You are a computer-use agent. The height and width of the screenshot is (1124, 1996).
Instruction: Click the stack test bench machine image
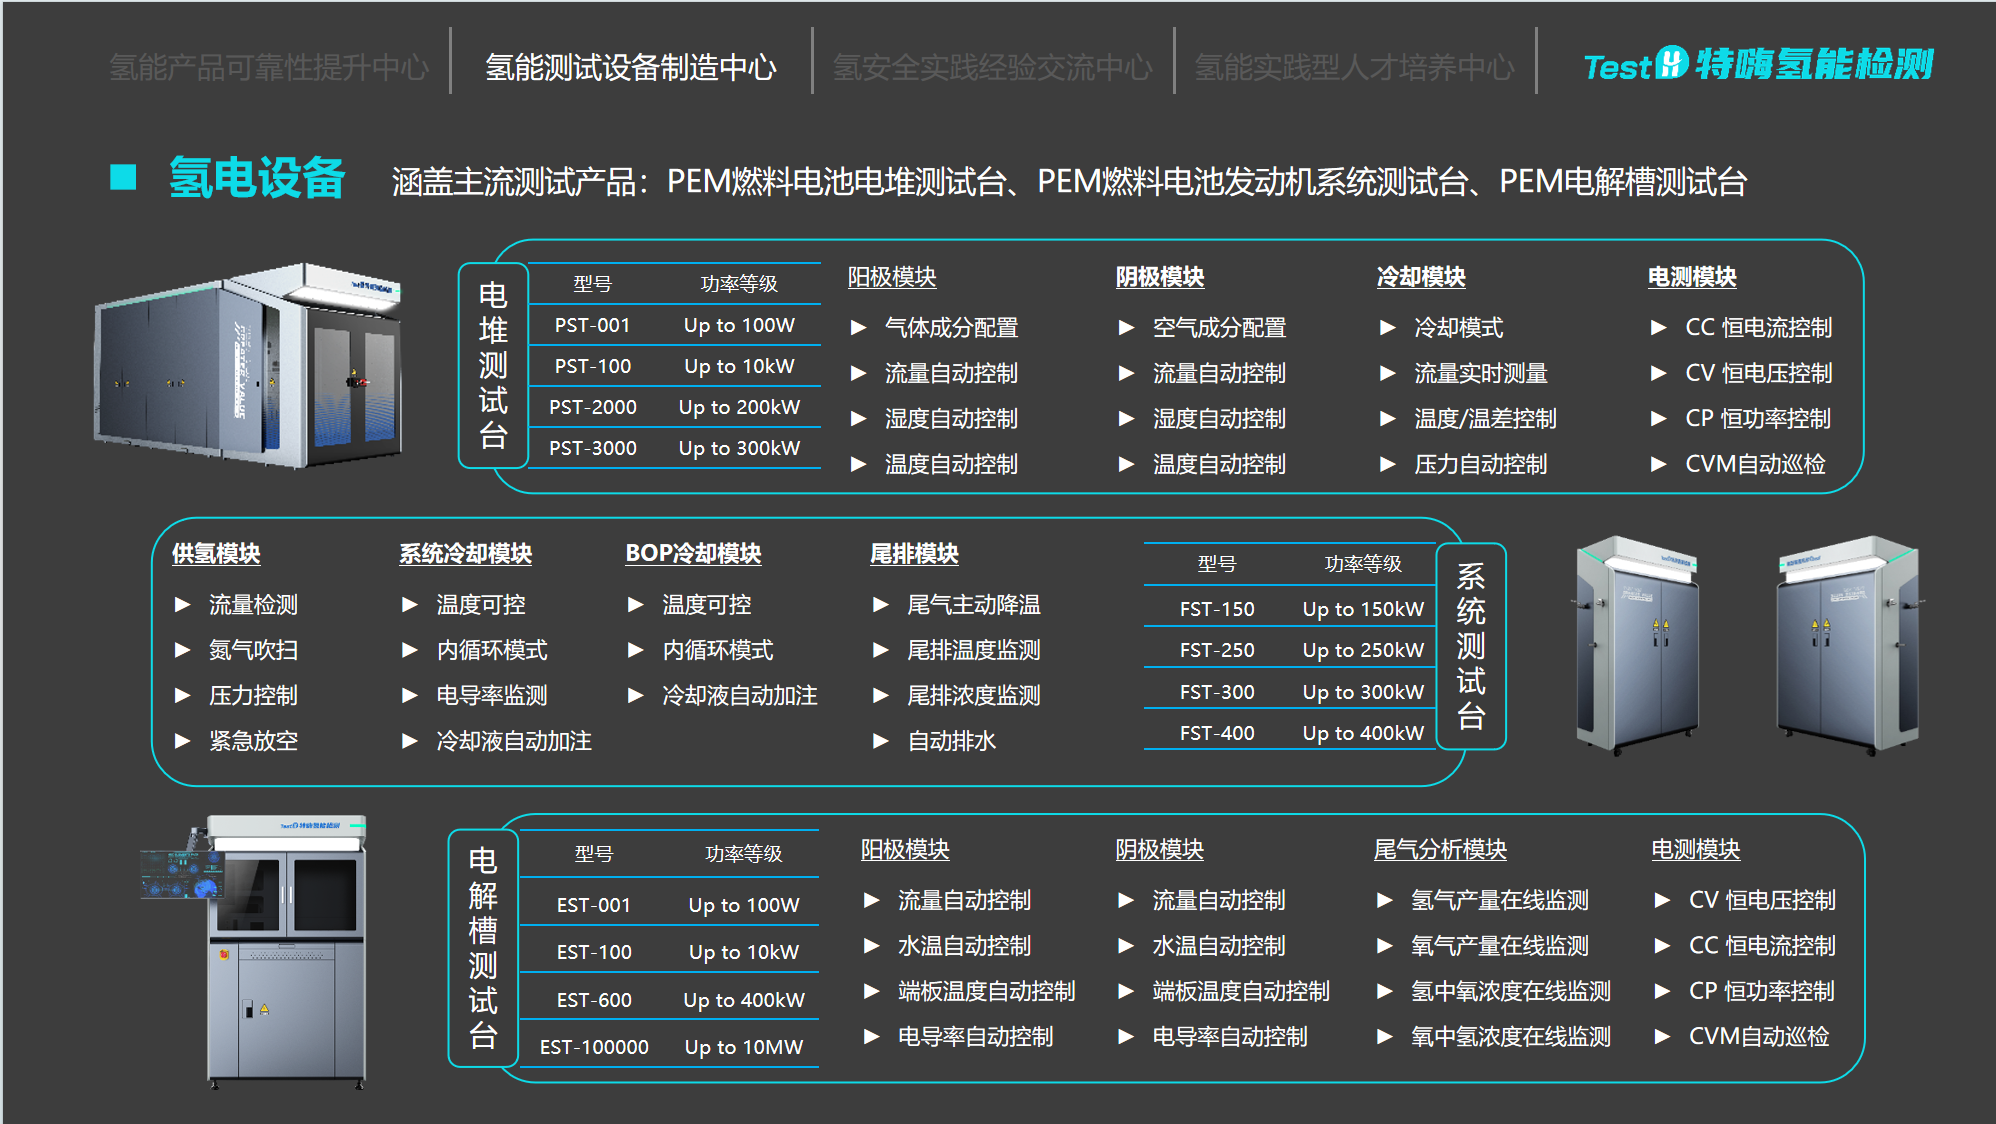click(x=249, y=367)
